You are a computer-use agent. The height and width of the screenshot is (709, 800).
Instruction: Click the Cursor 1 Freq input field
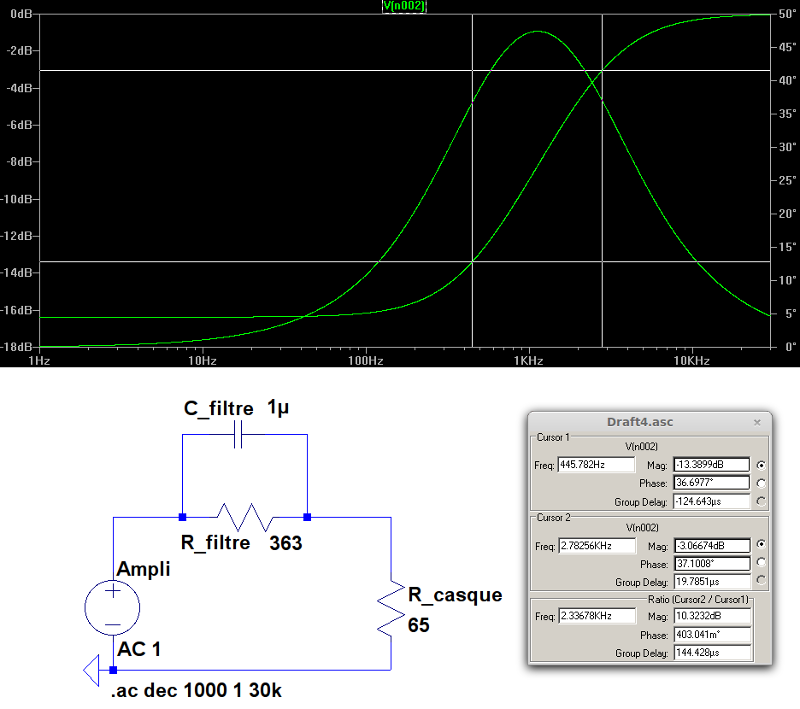596,465
